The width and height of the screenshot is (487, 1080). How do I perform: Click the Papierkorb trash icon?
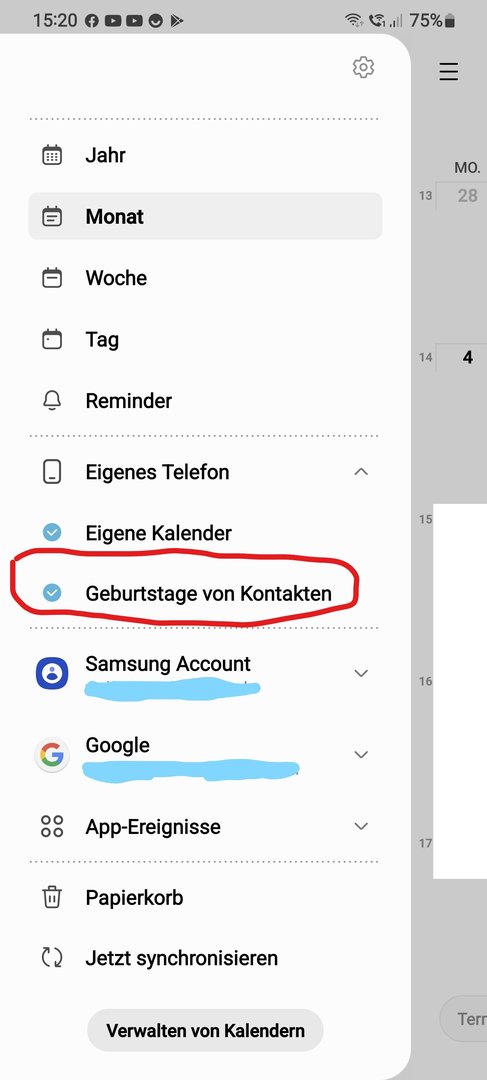(x=52, y=897)
